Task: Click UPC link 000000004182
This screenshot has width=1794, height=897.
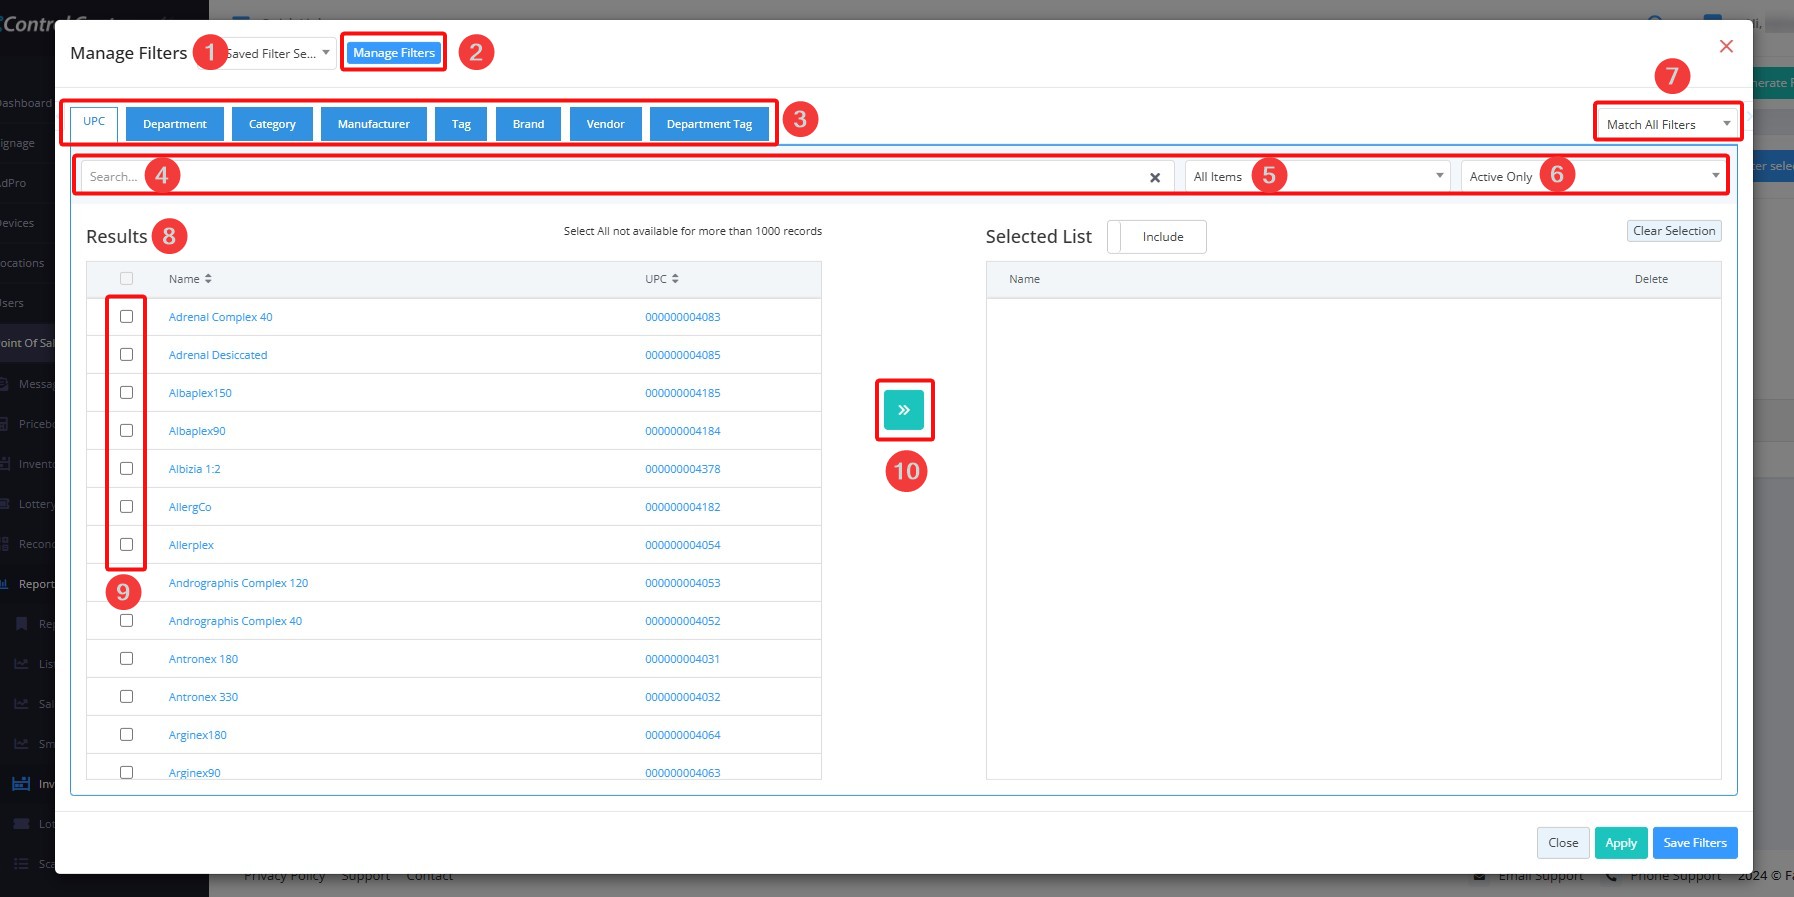Action: [683, 507]
